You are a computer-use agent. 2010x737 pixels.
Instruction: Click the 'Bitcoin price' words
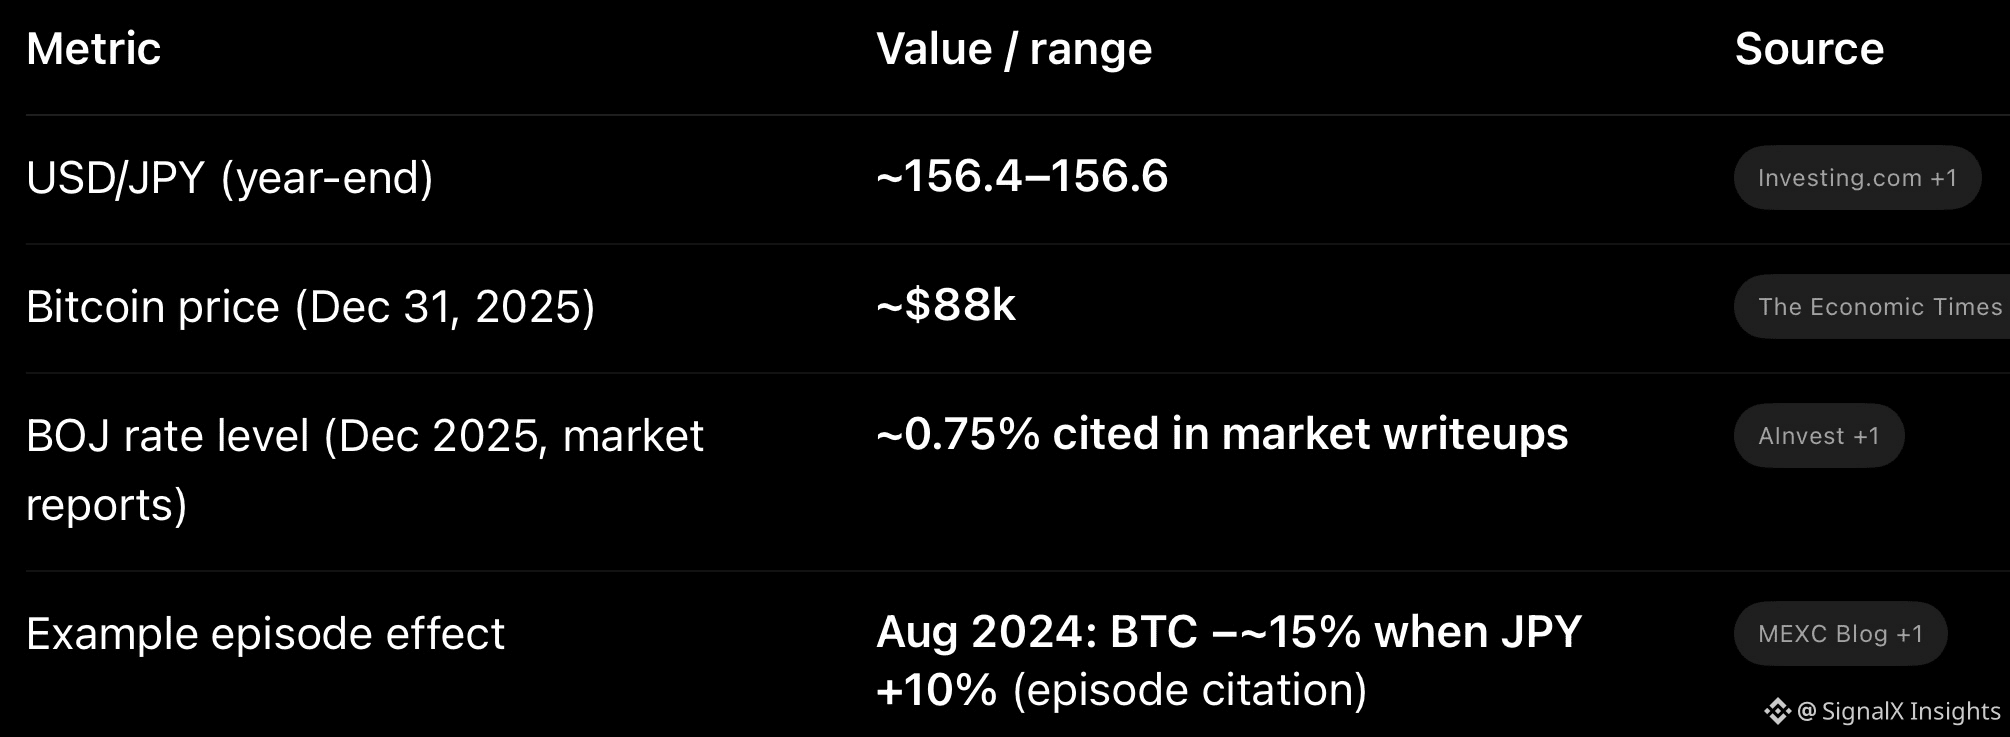click(x=153, y=307)
